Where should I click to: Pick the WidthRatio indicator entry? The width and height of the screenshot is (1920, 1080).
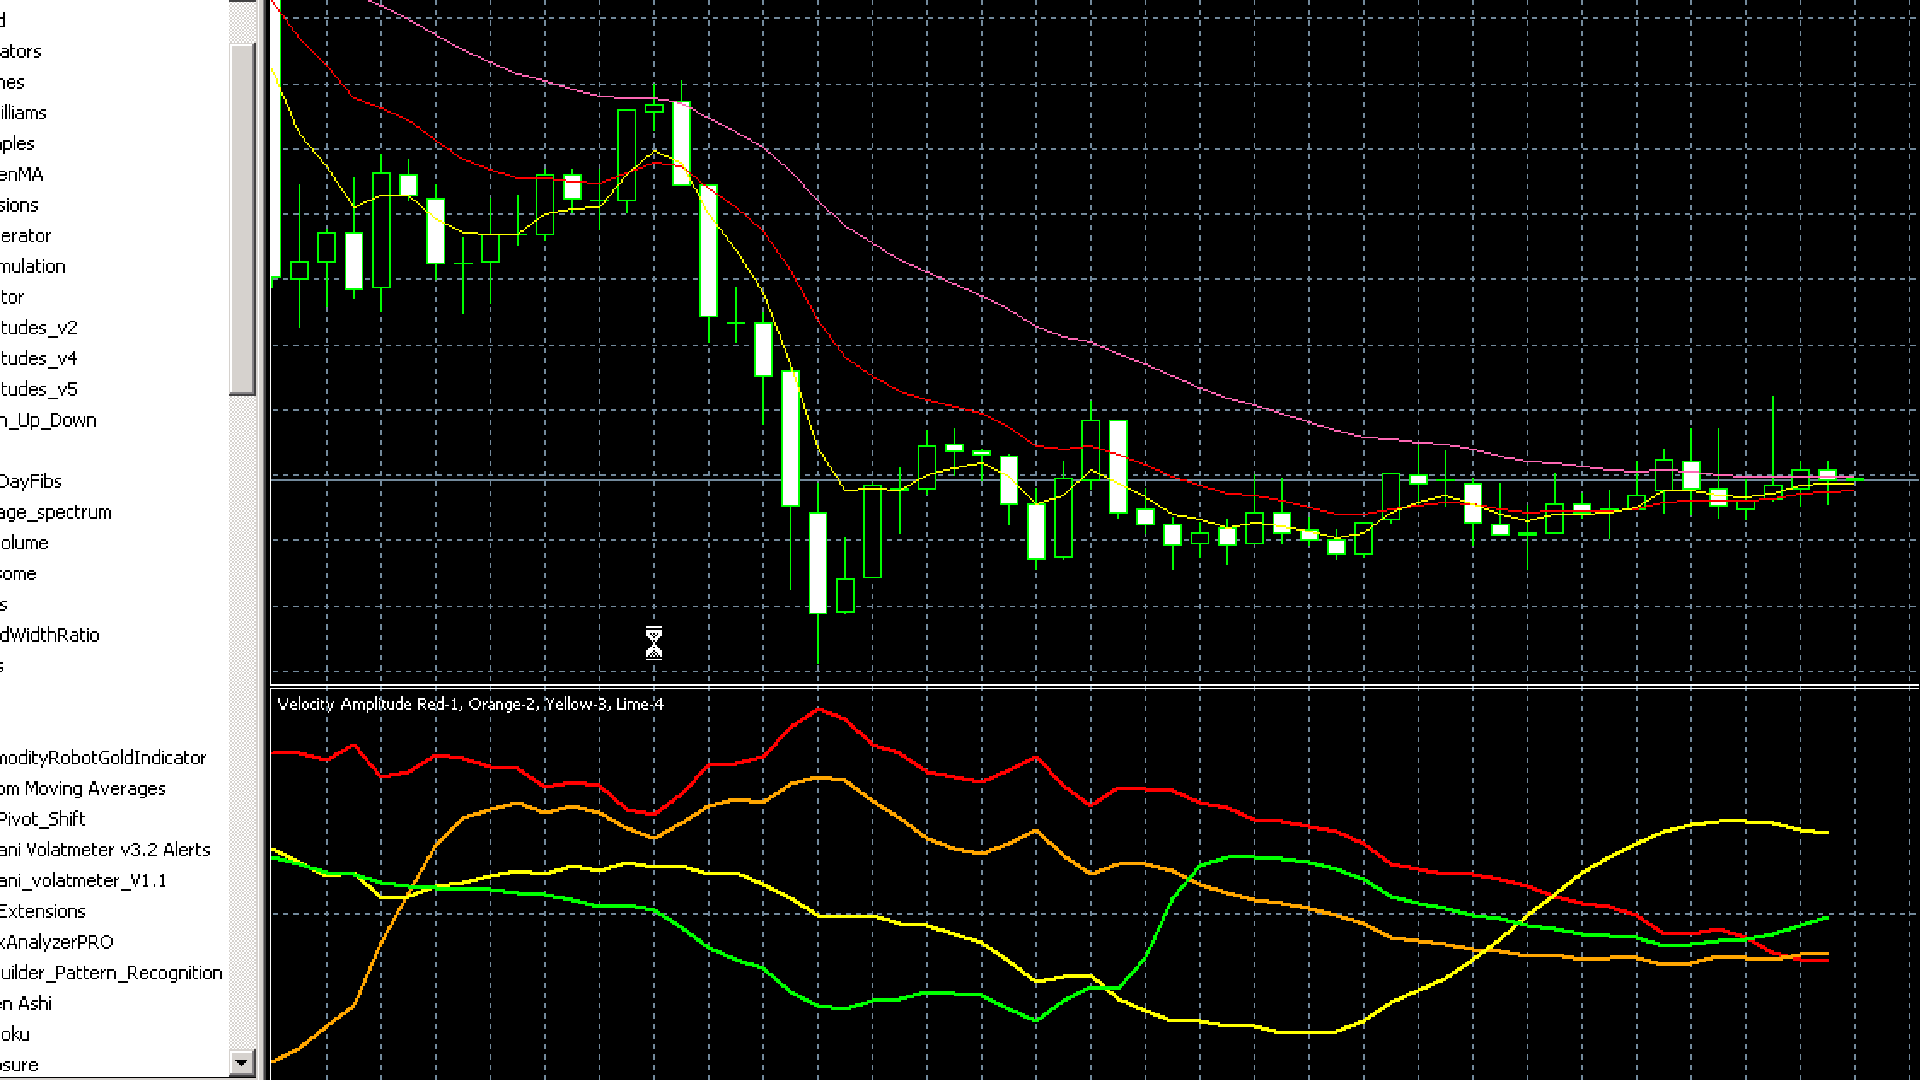point(50,635)
